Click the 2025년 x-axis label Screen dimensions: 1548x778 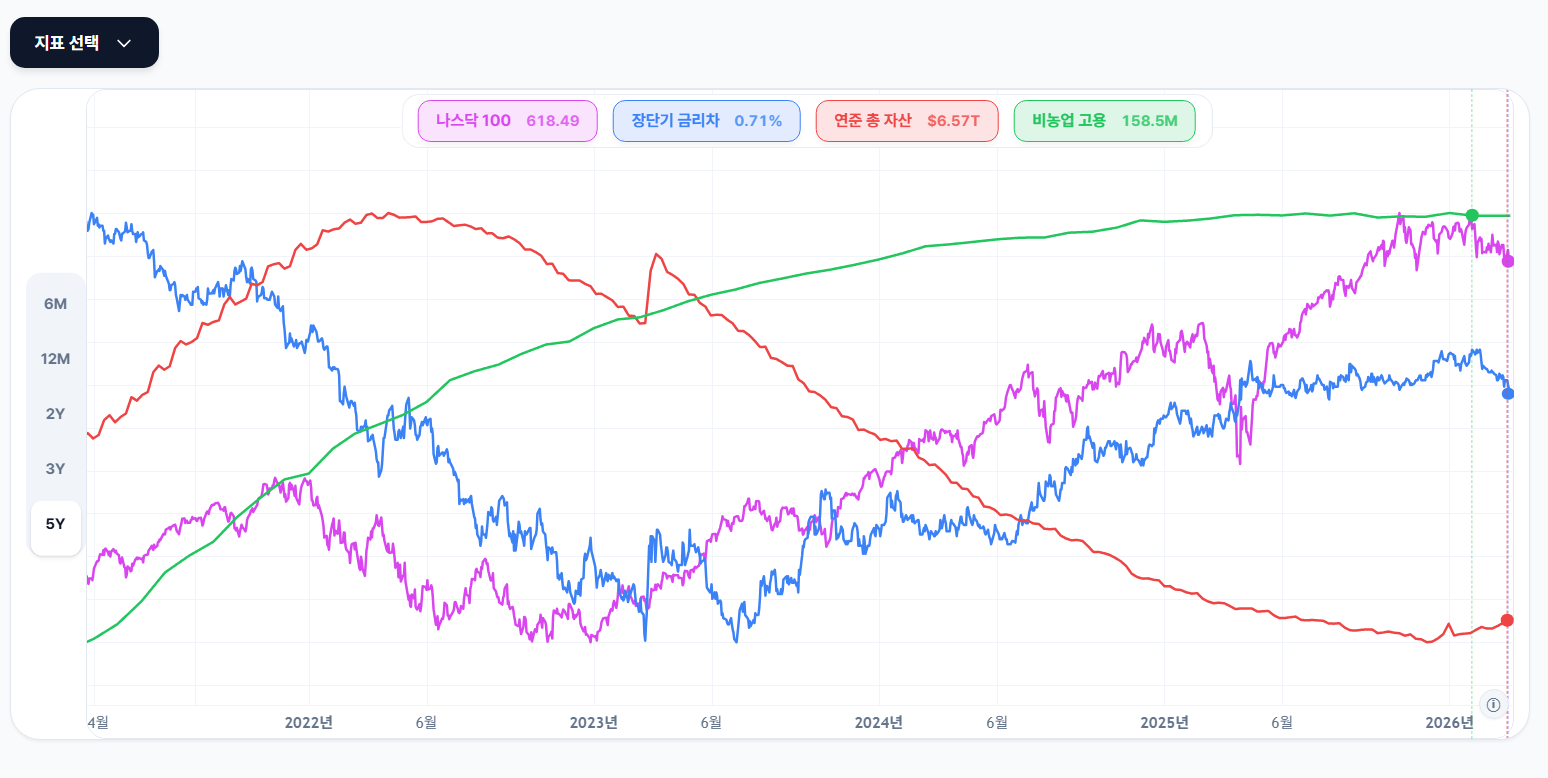coord(1165,722)
